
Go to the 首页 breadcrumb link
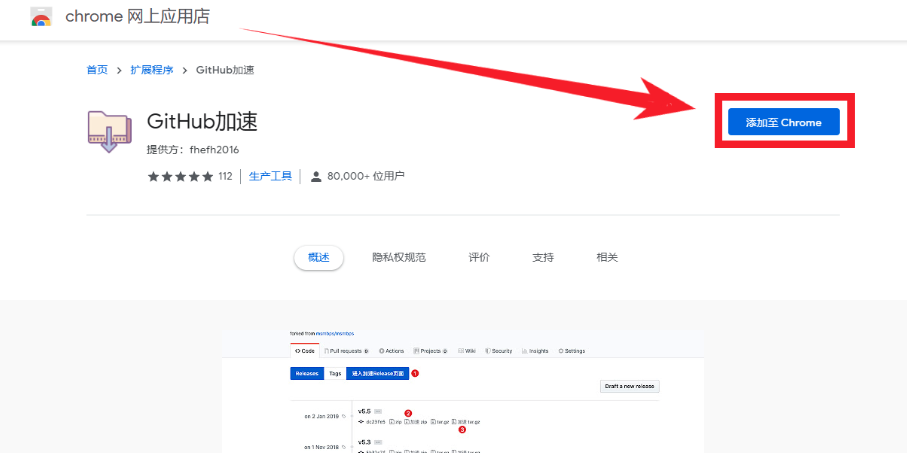click(97, 70)
